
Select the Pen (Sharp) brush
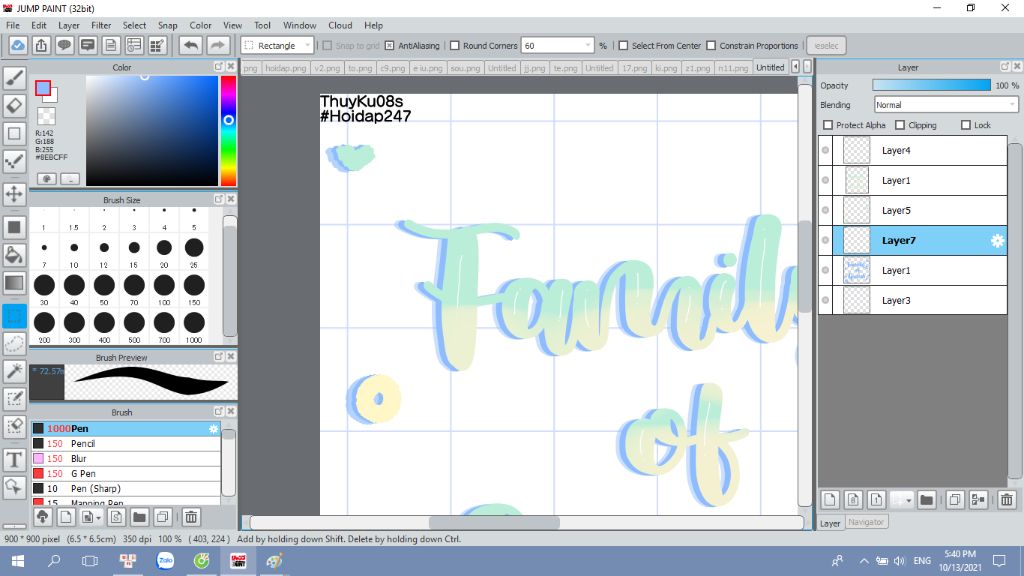coord(126,488)
